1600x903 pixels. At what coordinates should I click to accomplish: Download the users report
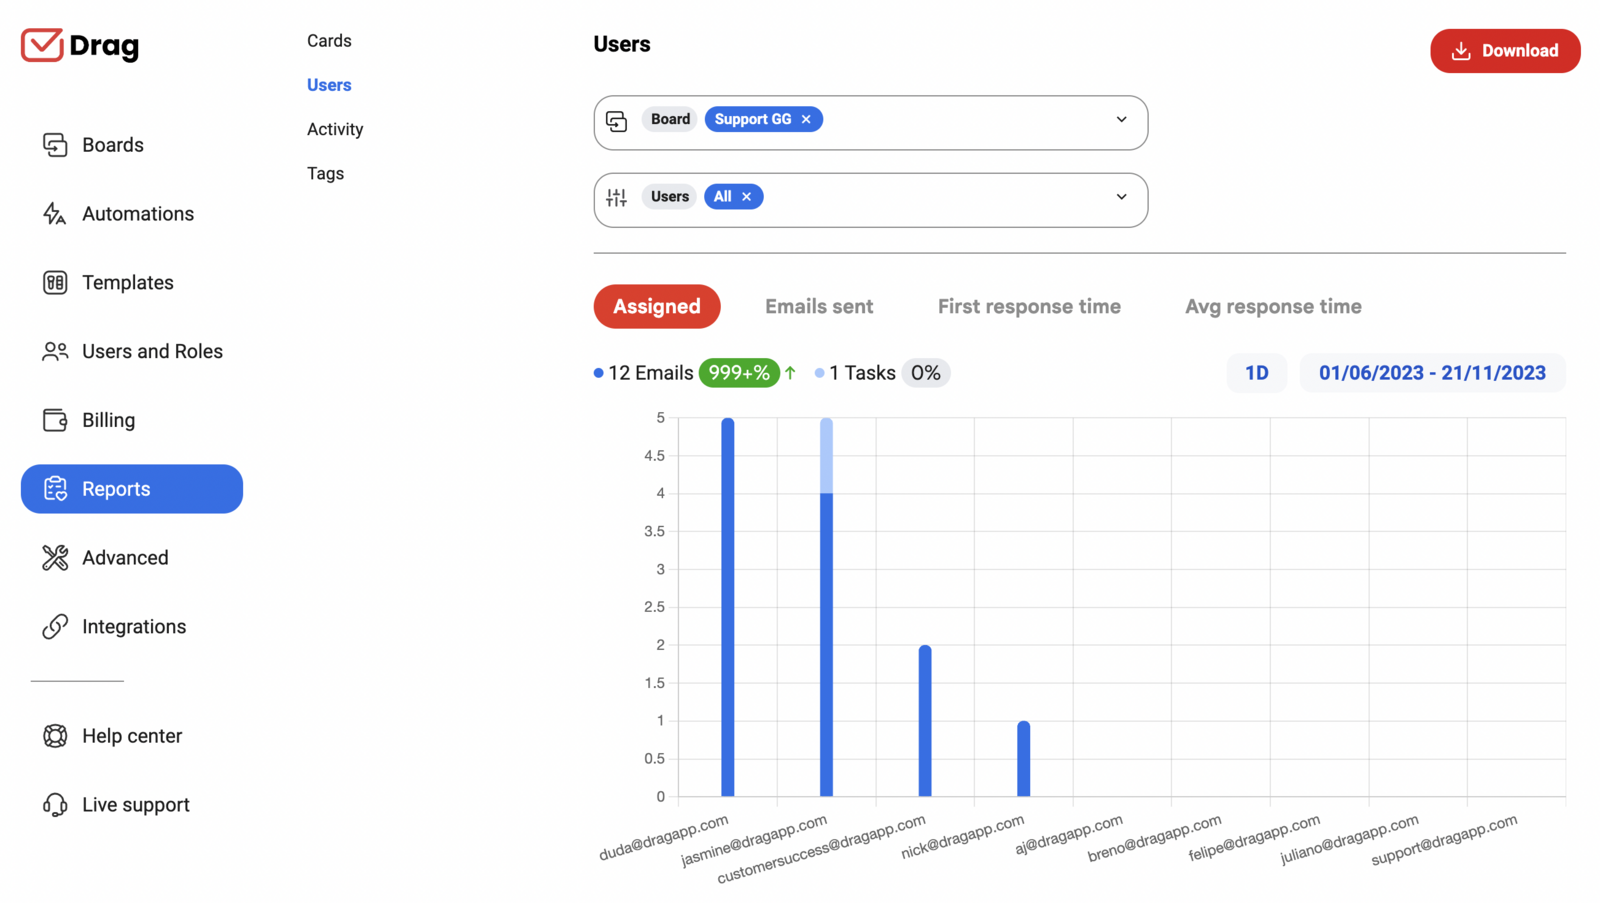coord(1505,51)
